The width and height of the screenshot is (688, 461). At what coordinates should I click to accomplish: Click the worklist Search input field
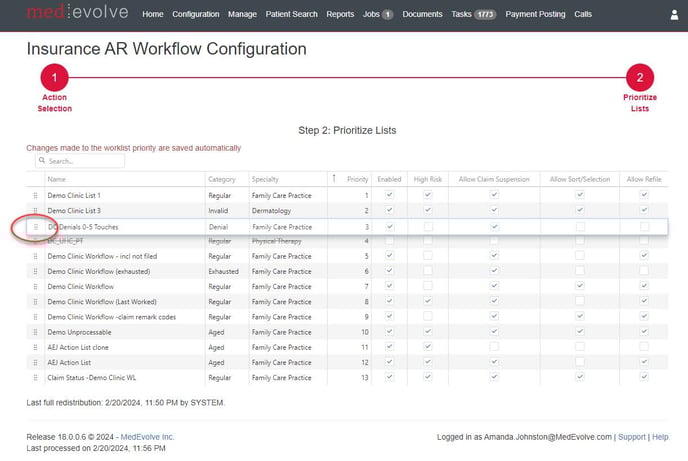coord(80,160)
